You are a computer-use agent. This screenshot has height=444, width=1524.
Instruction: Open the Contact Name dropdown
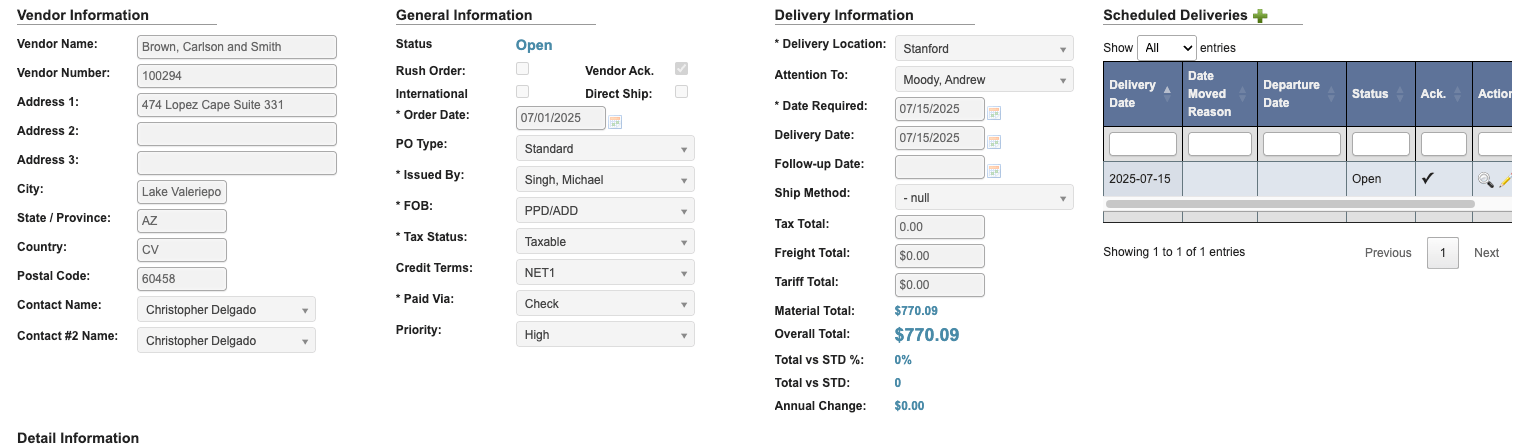click(x=226, y=310)
